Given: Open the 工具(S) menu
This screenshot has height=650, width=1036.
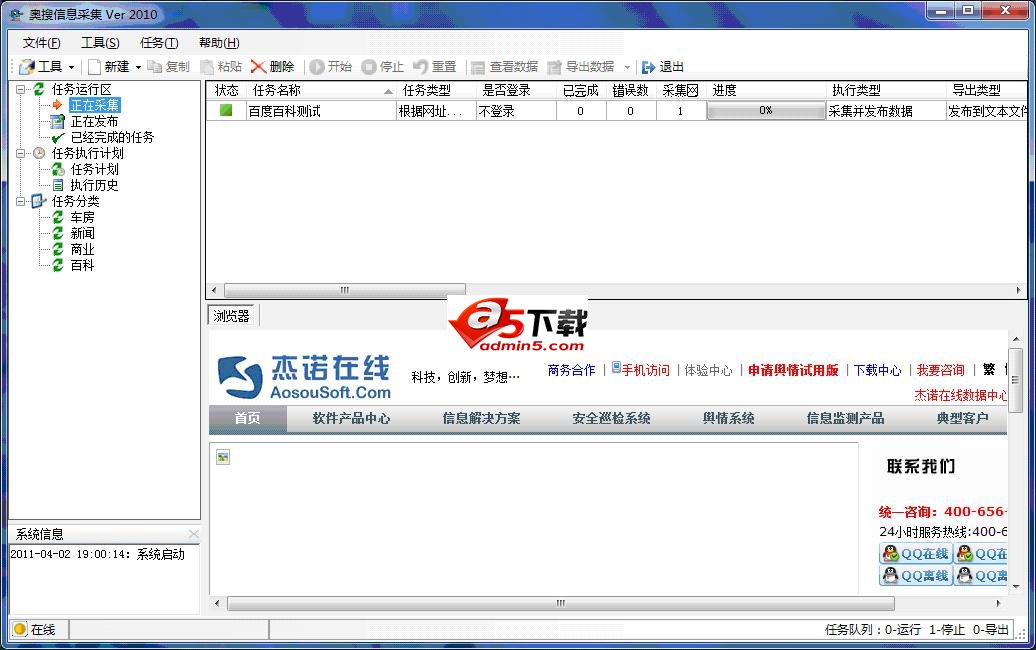Looking at the screenshot, I should [100, 43].
